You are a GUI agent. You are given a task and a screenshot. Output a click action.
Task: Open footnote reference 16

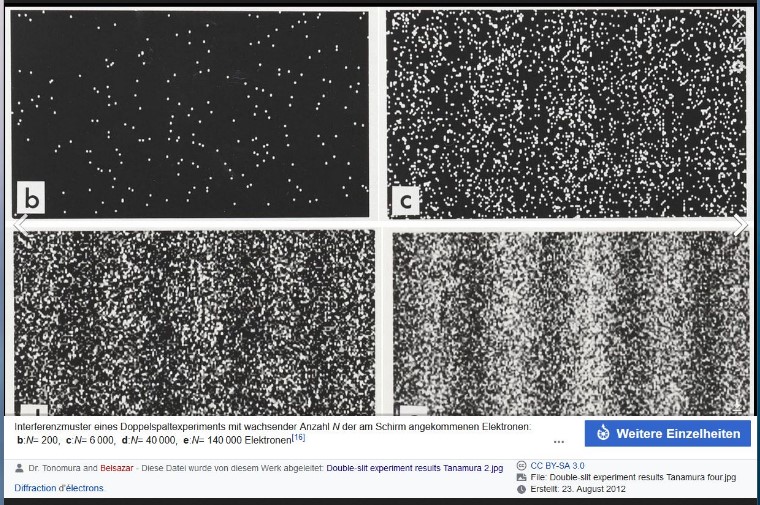[298, 437]
